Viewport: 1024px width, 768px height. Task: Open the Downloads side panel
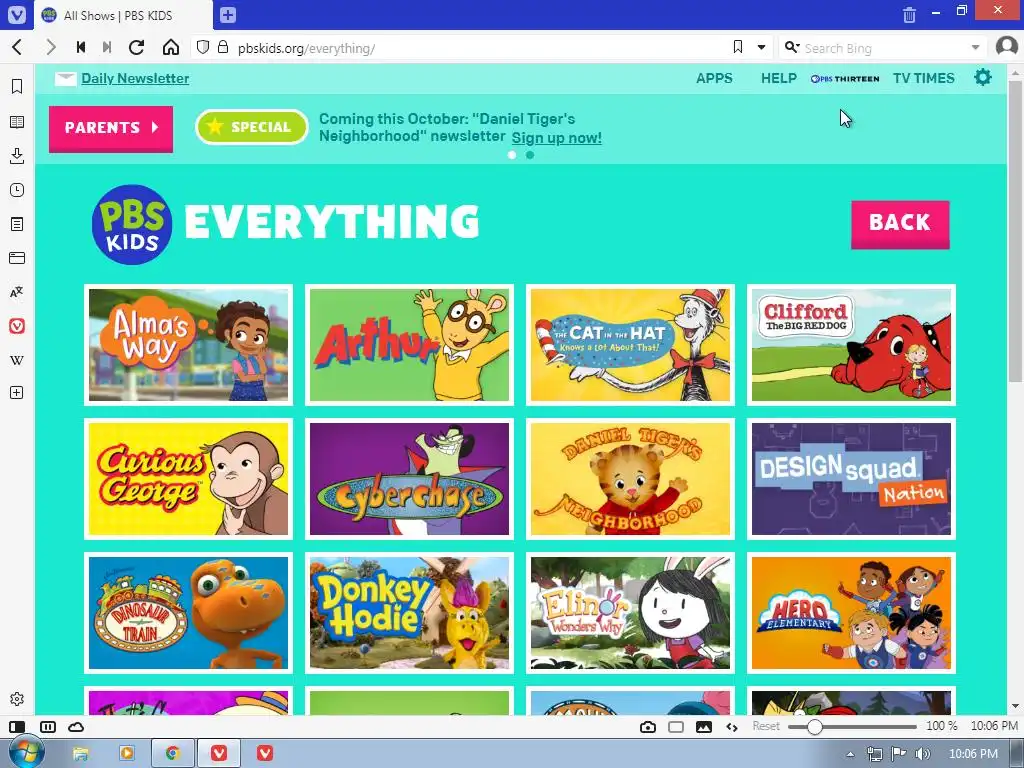tap(17, 155)
